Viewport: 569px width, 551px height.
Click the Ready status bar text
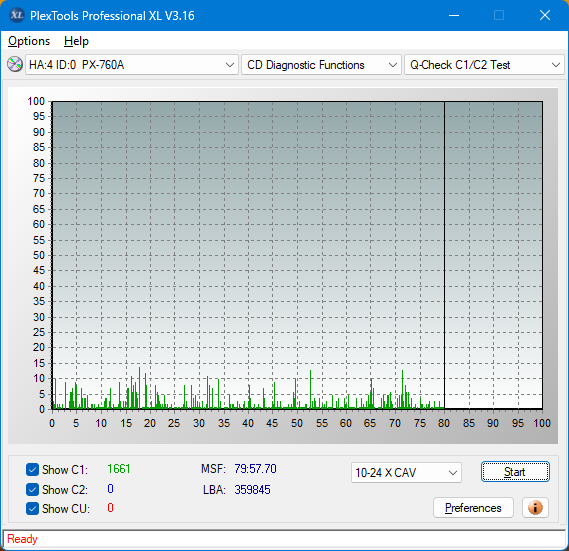22,539
